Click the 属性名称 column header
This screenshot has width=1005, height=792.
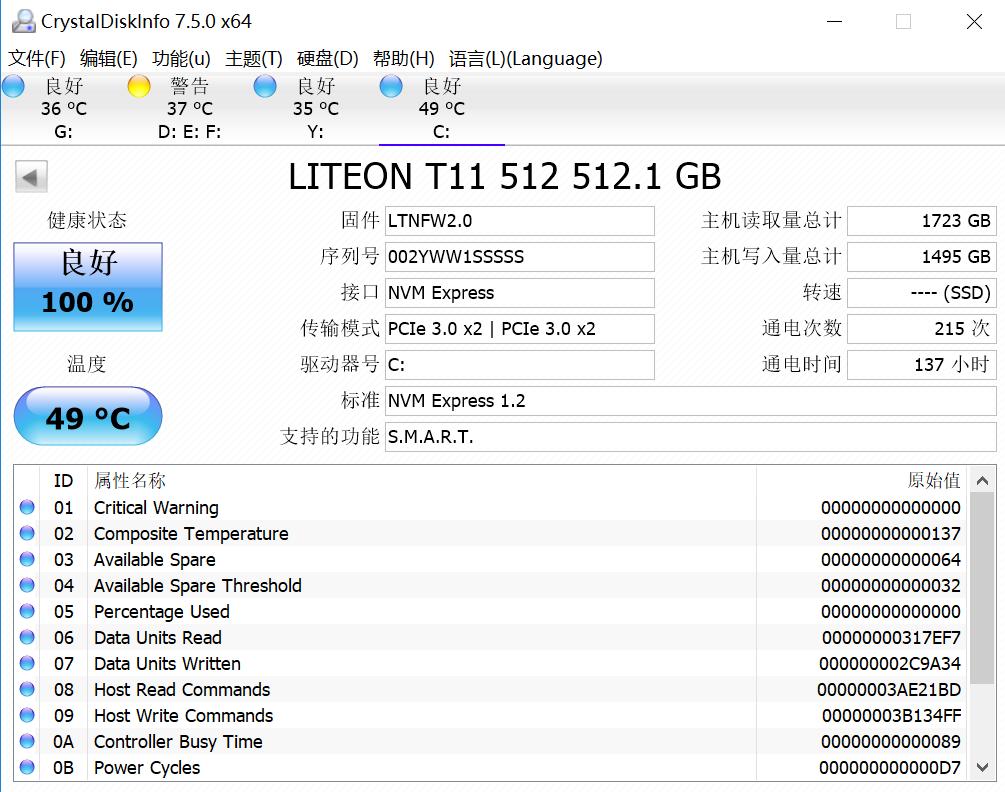[x=130, y=481]
